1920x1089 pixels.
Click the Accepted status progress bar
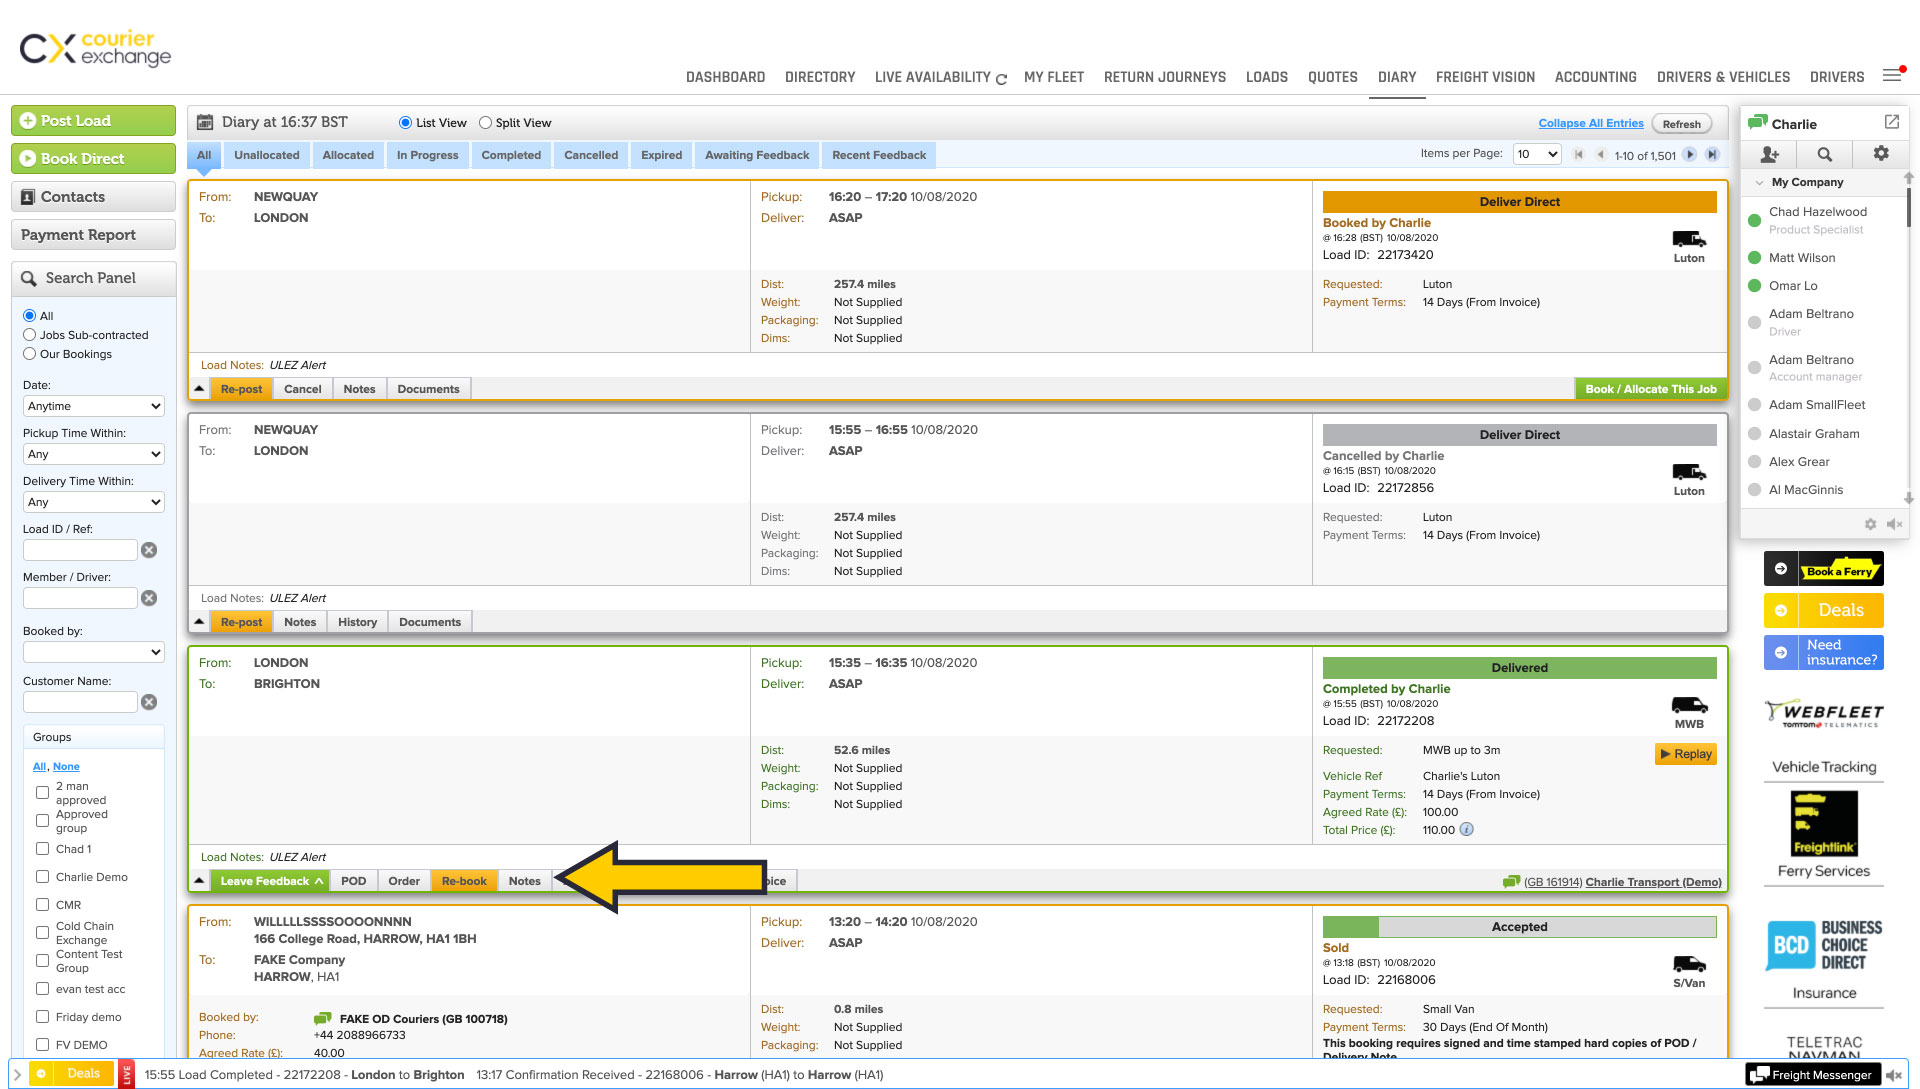(x=1518, y=927)
